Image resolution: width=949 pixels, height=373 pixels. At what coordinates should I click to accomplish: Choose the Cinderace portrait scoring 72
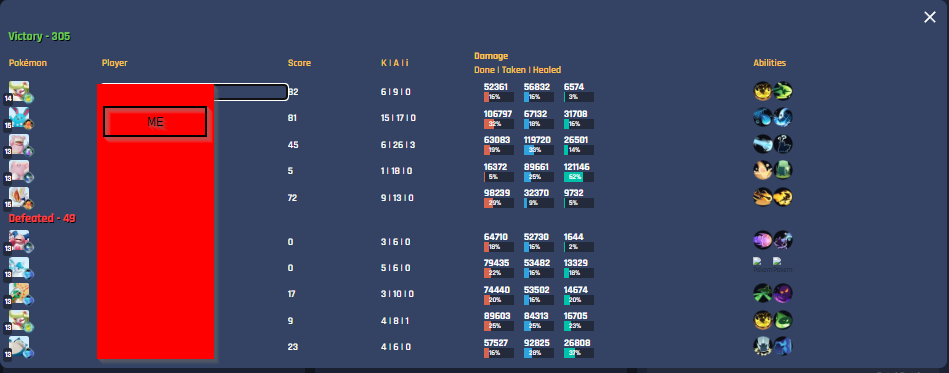coord(19,197)
